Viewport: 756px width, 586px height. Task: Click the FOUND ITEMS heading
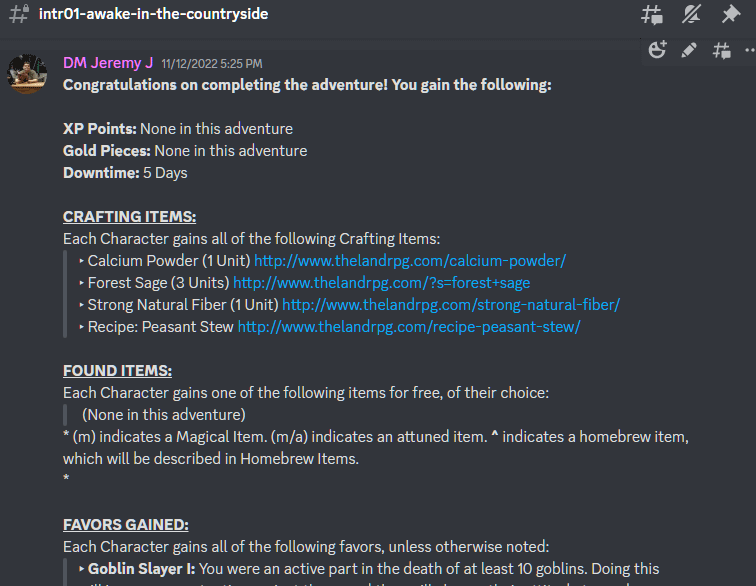click(117, 371)
